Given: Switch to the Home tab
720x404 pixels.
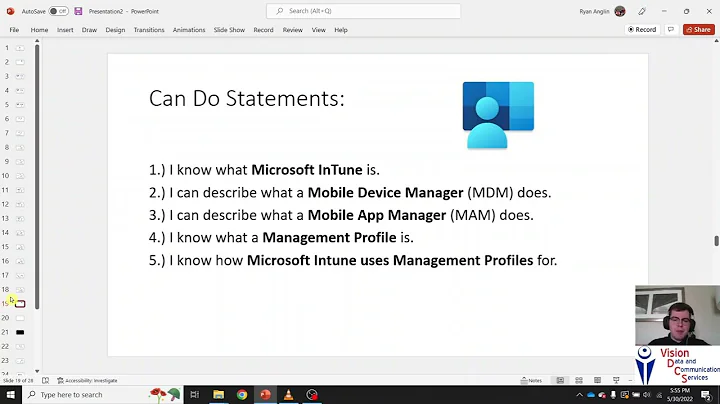Looking at the screenshot, I should click(39, 30).
